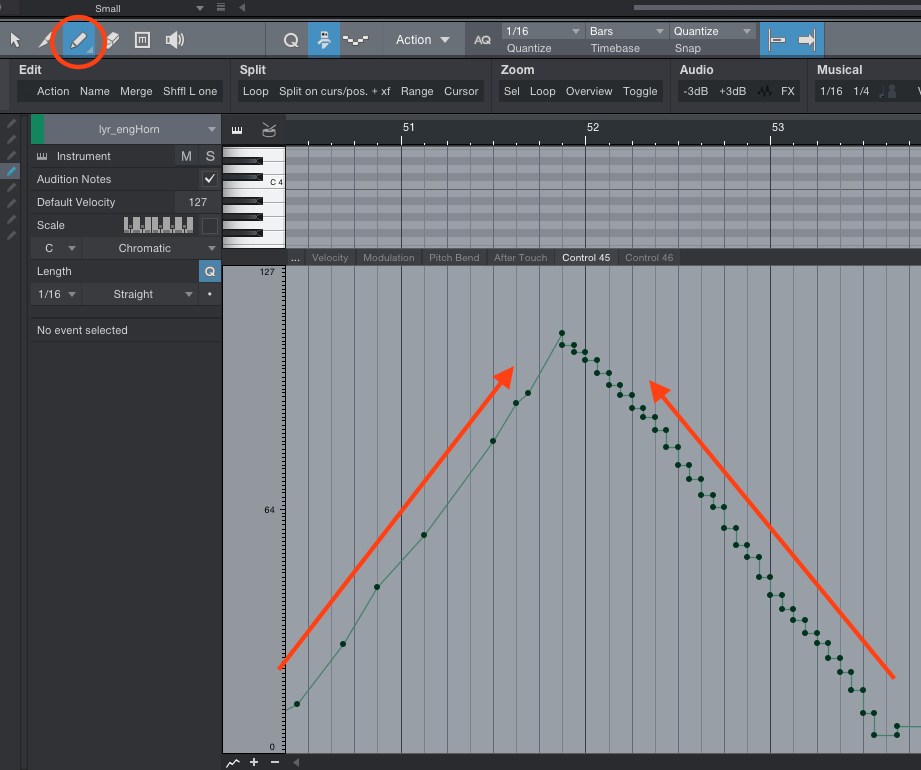The image size is (921, 770).
Task: Click the Quantize Q icon in toolbar
Action: tap(291, 40)
